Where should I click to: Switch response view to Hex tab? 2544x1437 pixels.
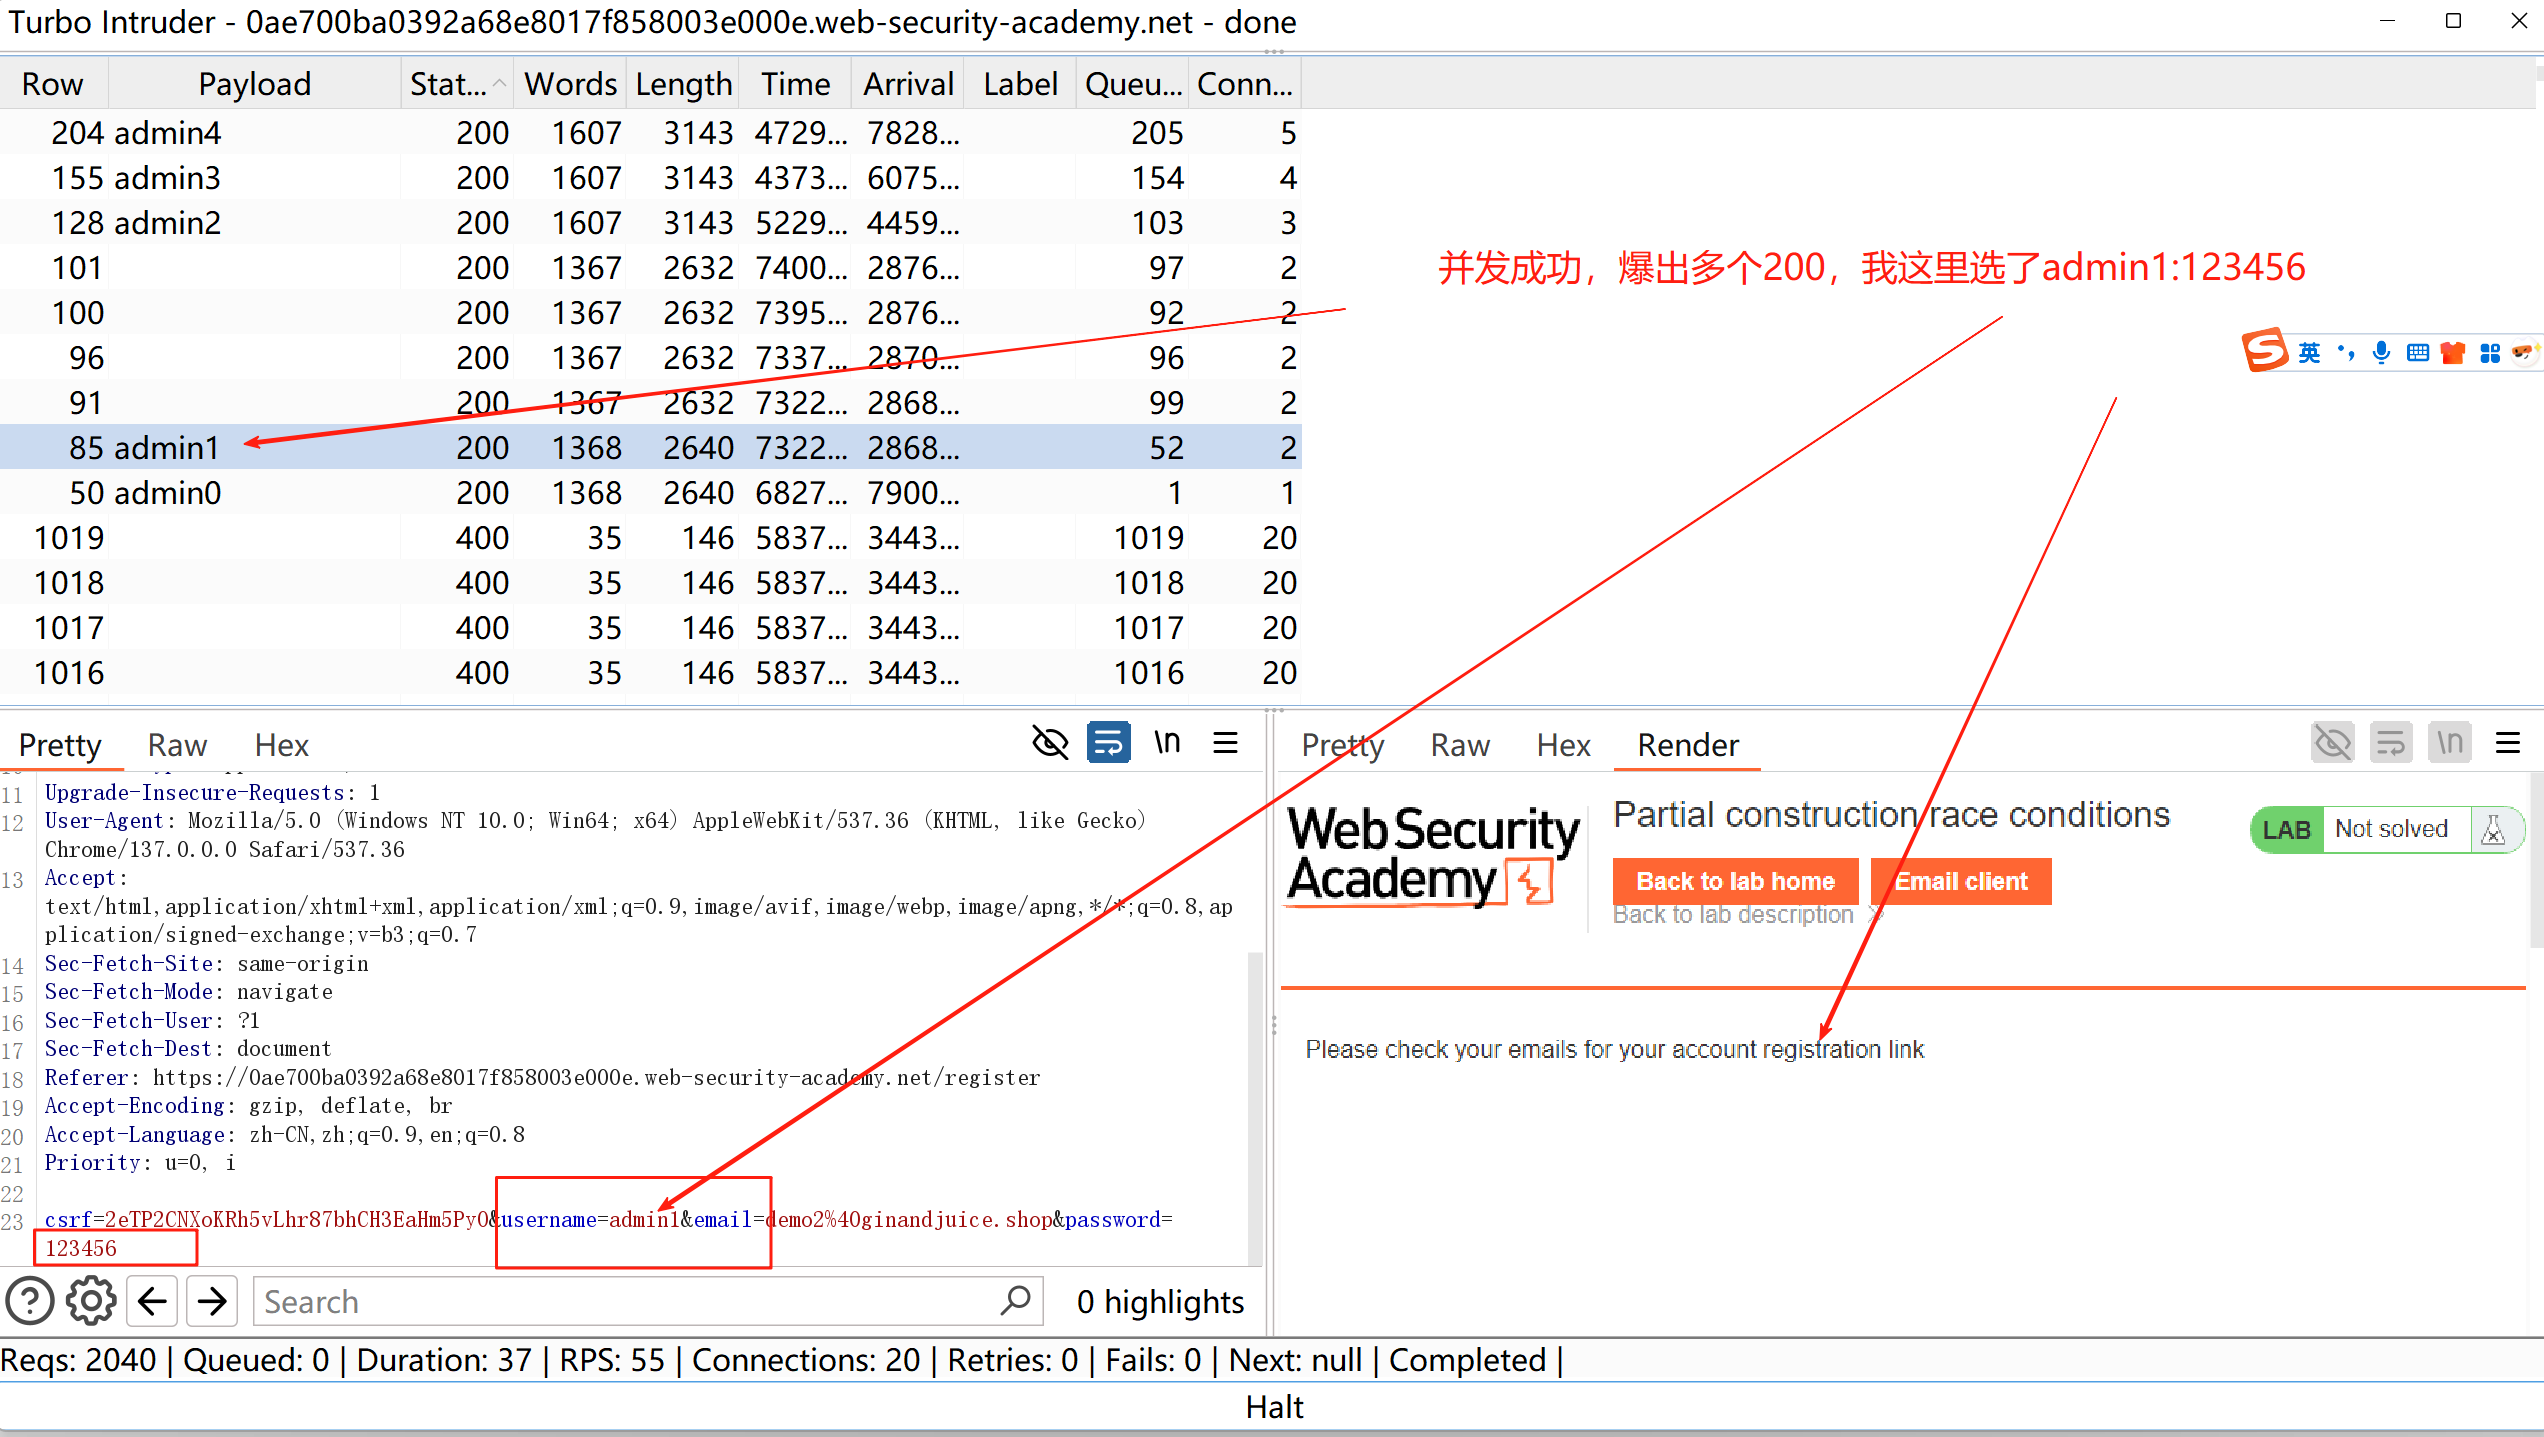1563,745
